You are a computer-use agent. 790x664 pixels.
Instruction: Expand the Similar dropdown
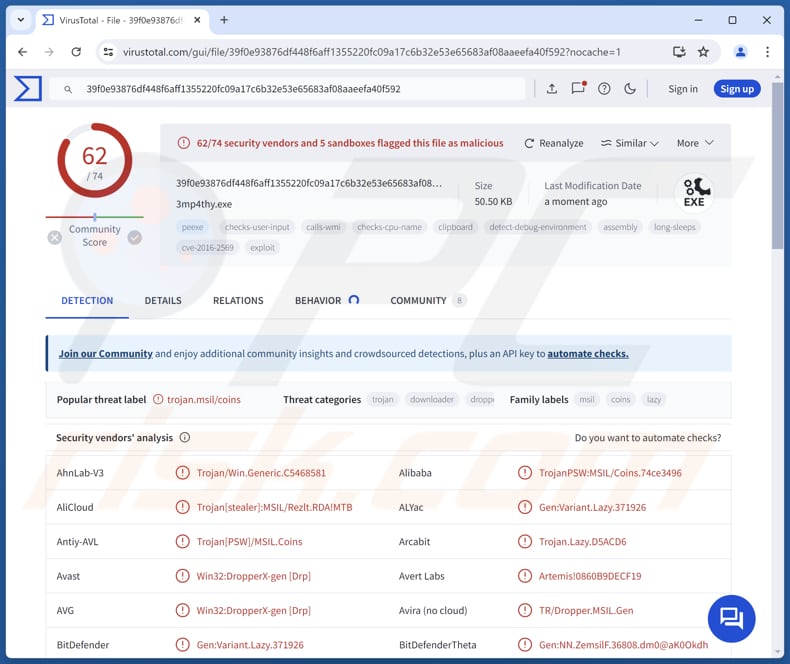pos(630,144)
